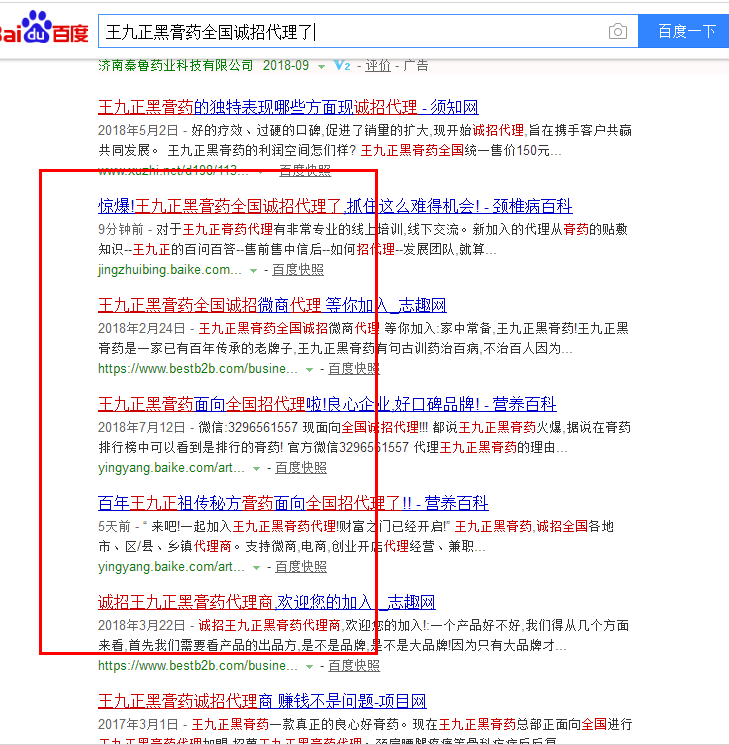This screenshot has width=729, height=745.
Task: Expand dropdown arrow for 5天前 yingyang result
Action: point(257,568)
